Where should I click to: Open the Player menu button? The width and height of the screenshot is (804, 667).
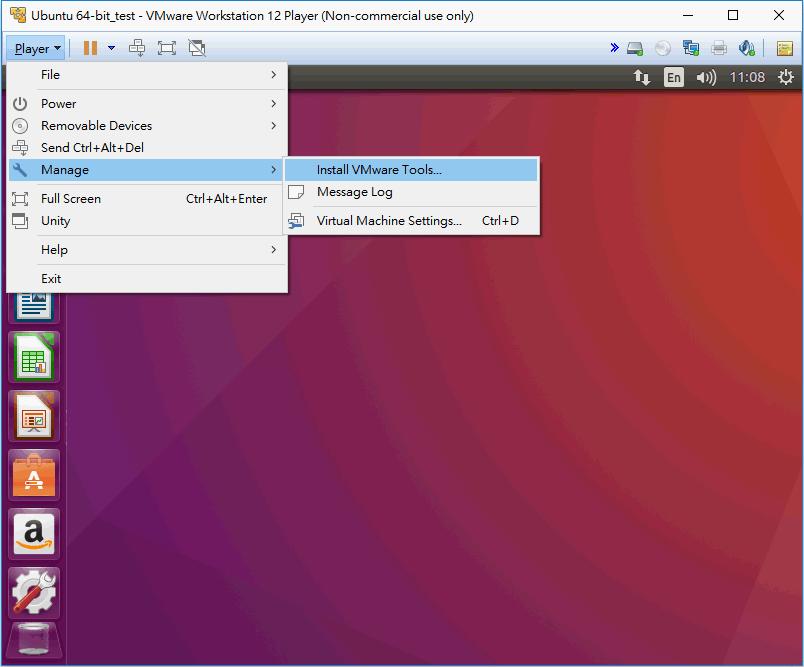(36, 49)
